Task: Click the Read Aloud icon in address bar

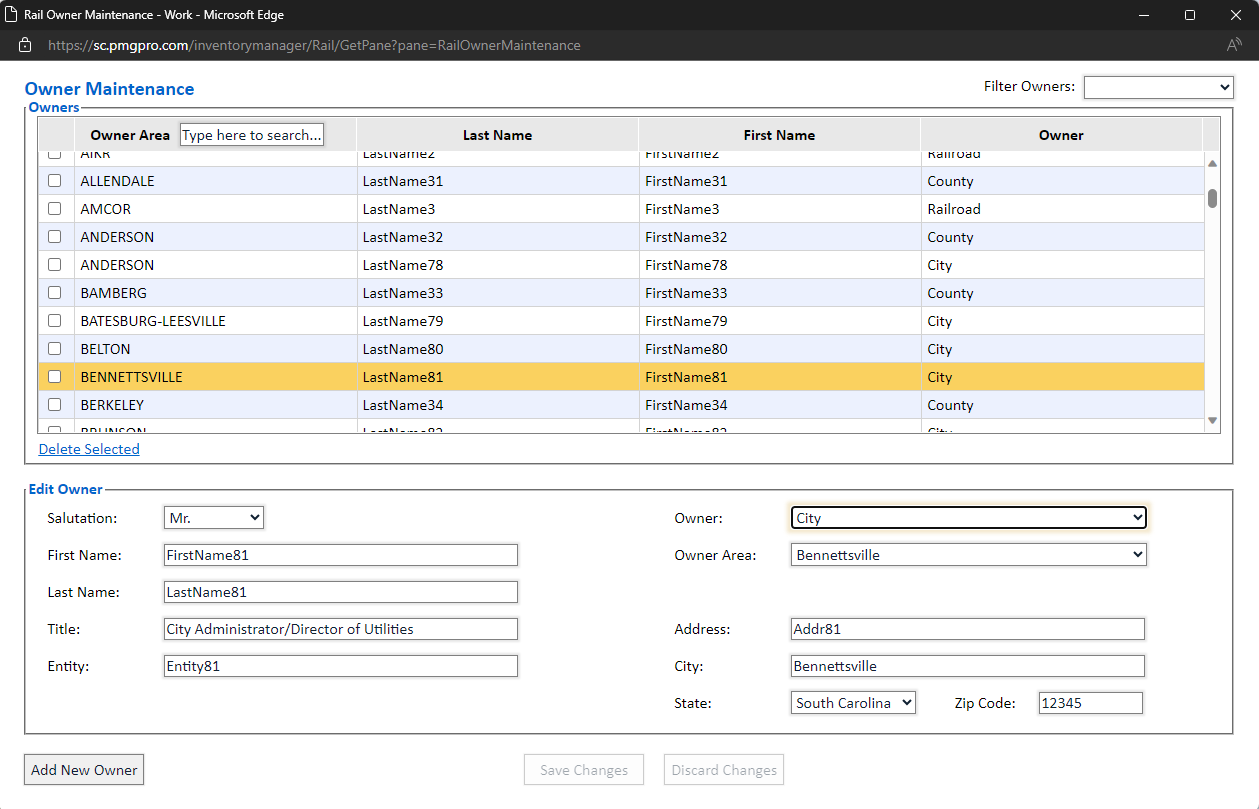Action: tap(1234, 45)
